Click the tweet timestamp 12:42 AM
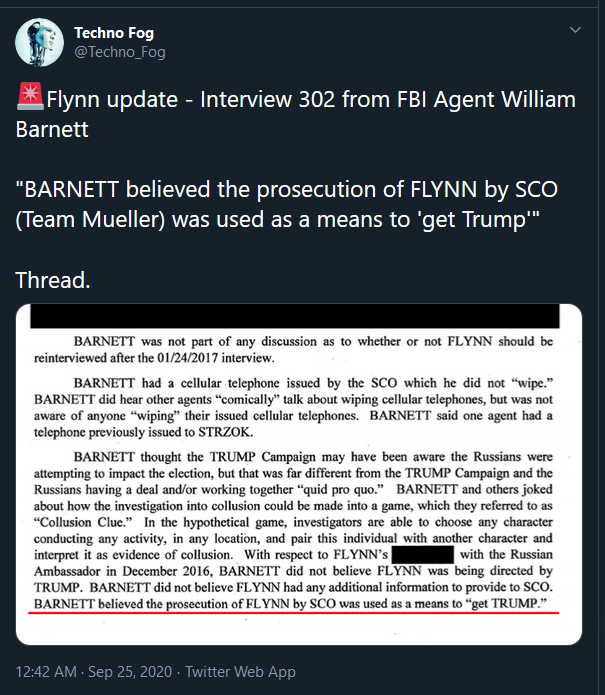 click(x=46, y=672)
